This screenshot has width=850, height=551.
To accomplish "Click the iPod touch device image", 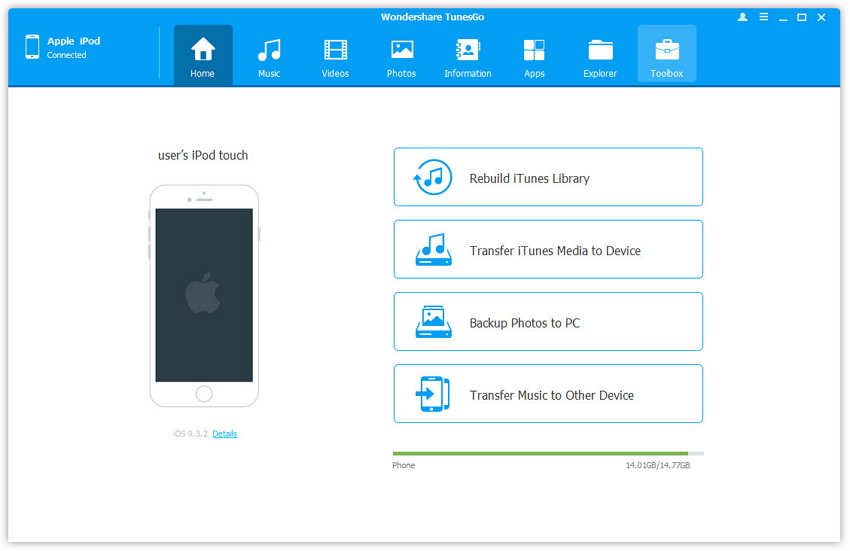I will 204,295.
